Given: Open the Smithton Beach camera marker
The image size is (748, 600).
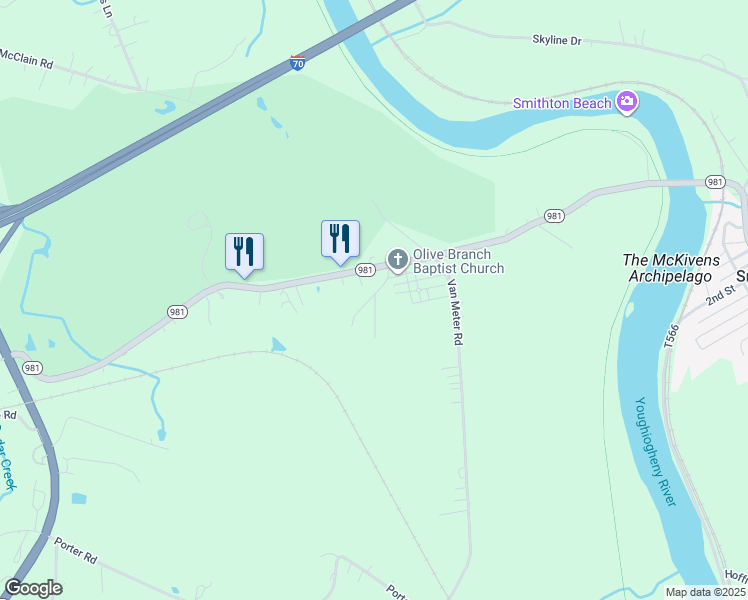Looking at the screenshot, I should tap(627, 102).
